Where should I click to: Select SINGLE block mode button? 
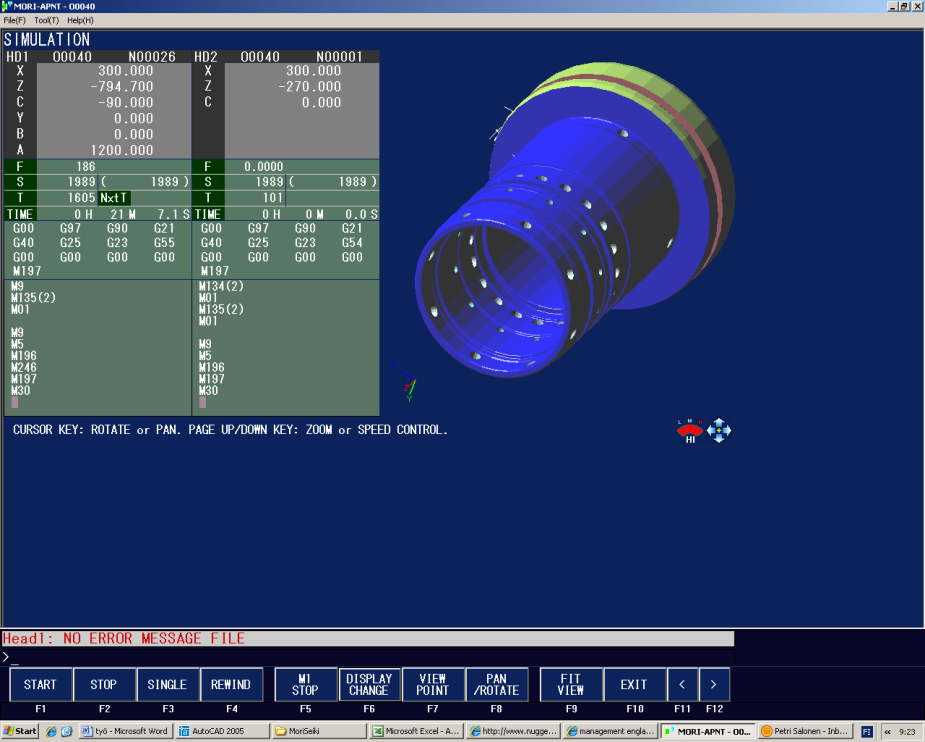pyautogui.click(x=168, y=685)
